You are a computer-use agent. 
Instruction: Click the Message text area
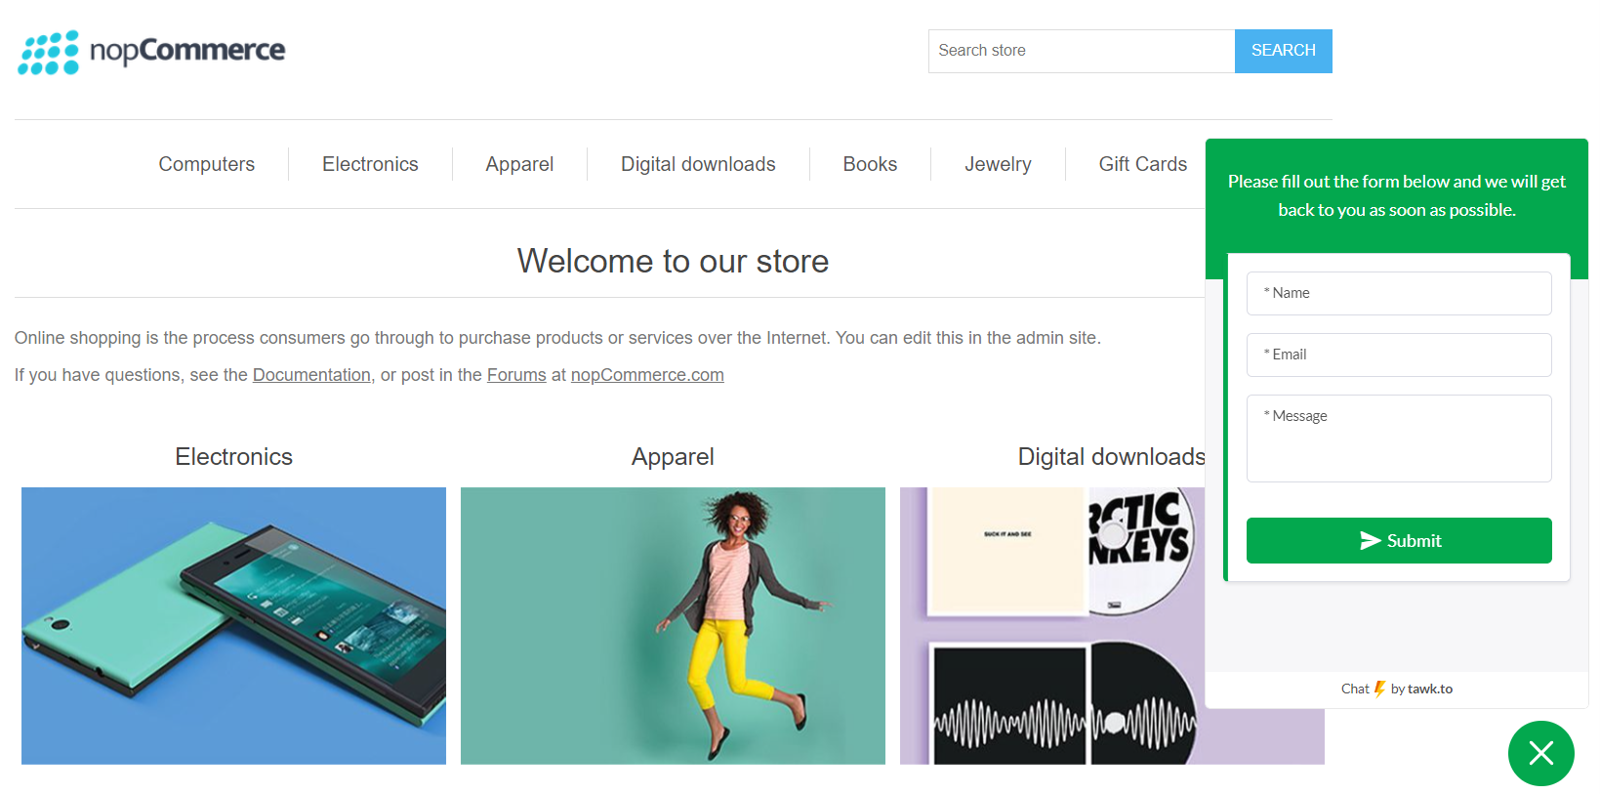[1398, 438]
